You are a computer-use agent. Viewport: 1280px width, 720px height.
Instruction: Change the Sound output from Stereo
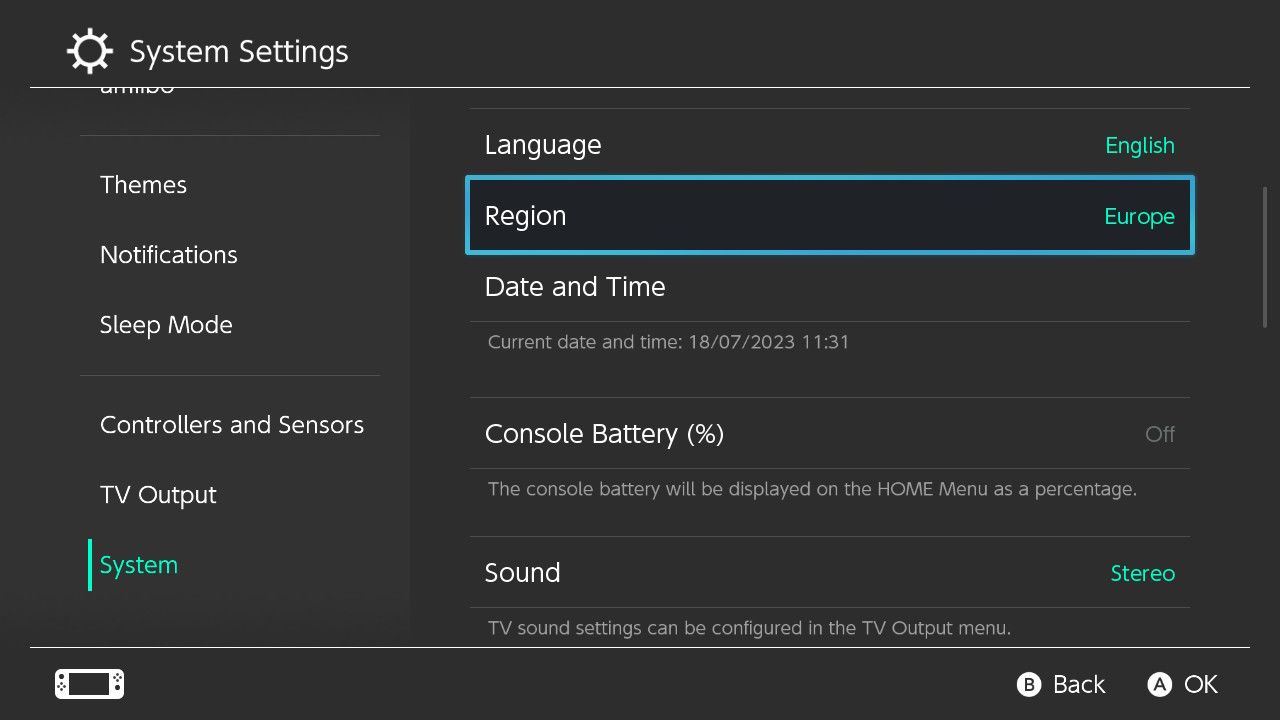pos(829,573)
